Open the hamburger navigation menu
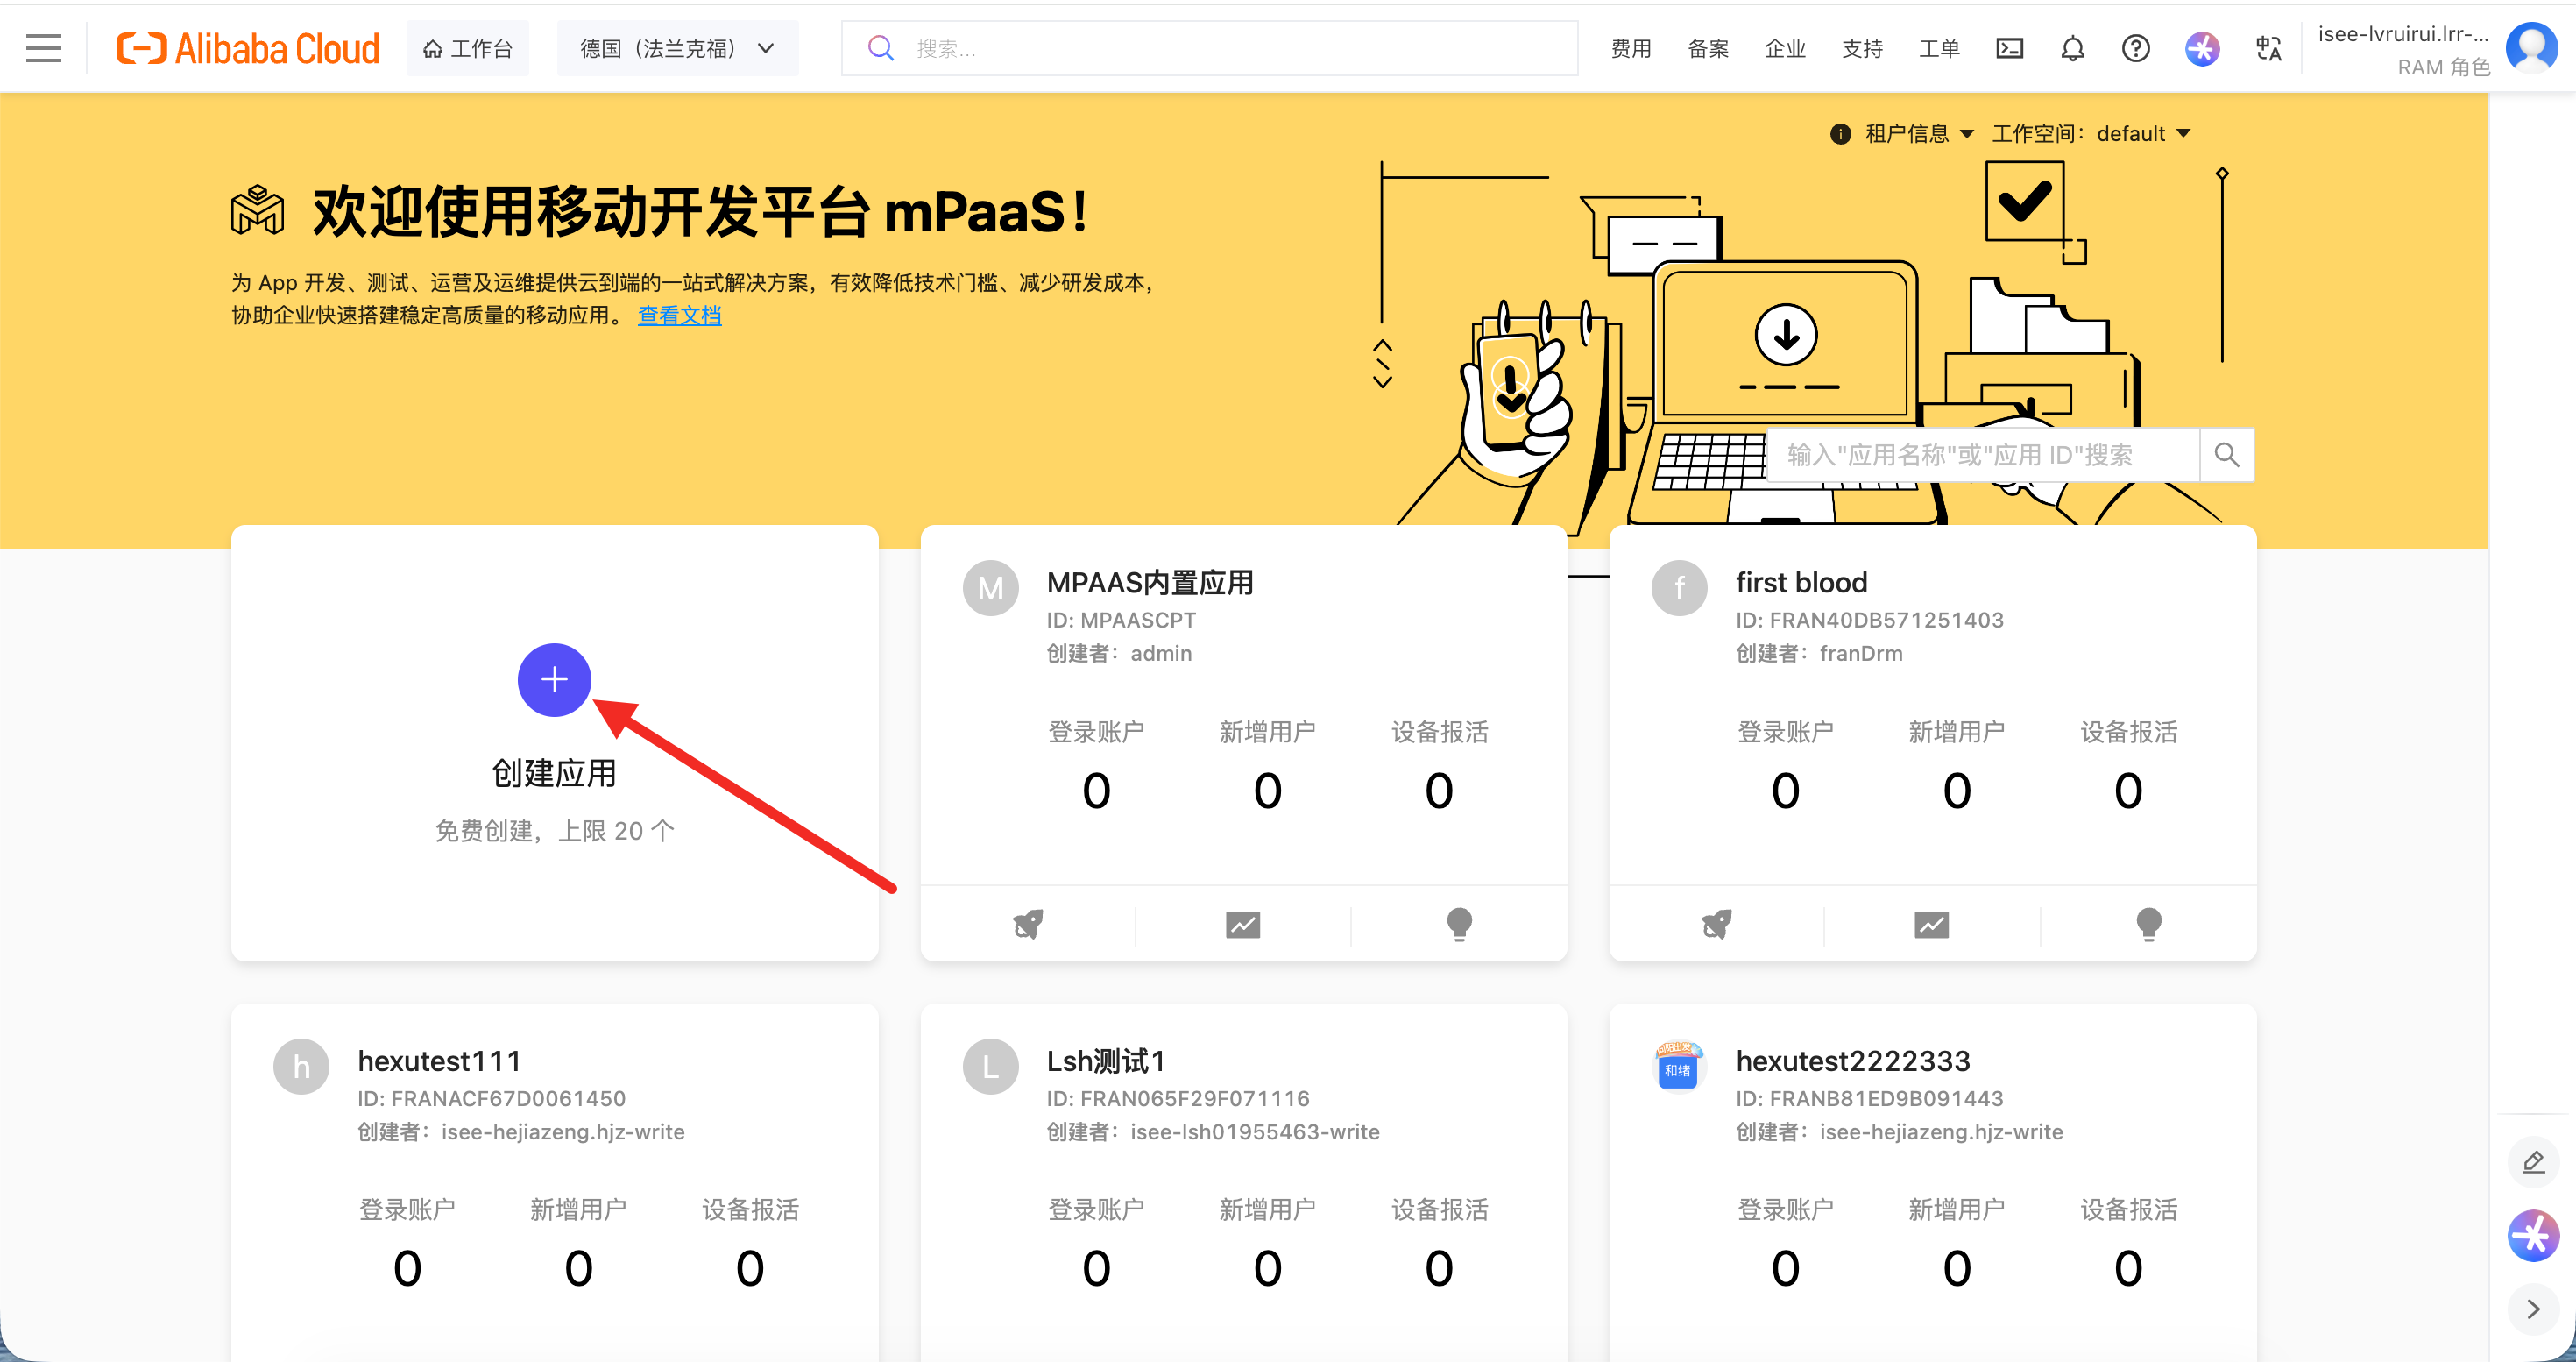 (x=43, y=48)
